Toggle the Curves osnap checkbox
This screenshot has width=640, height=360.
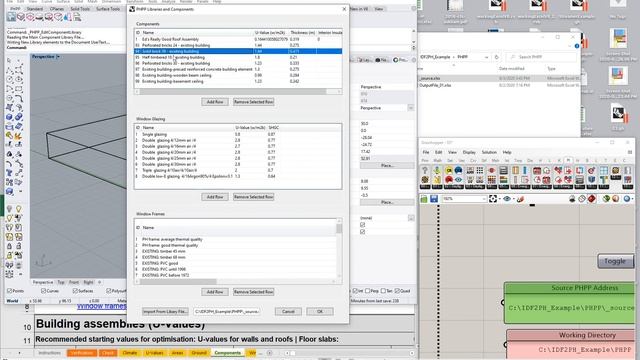(x=43, y=291)
